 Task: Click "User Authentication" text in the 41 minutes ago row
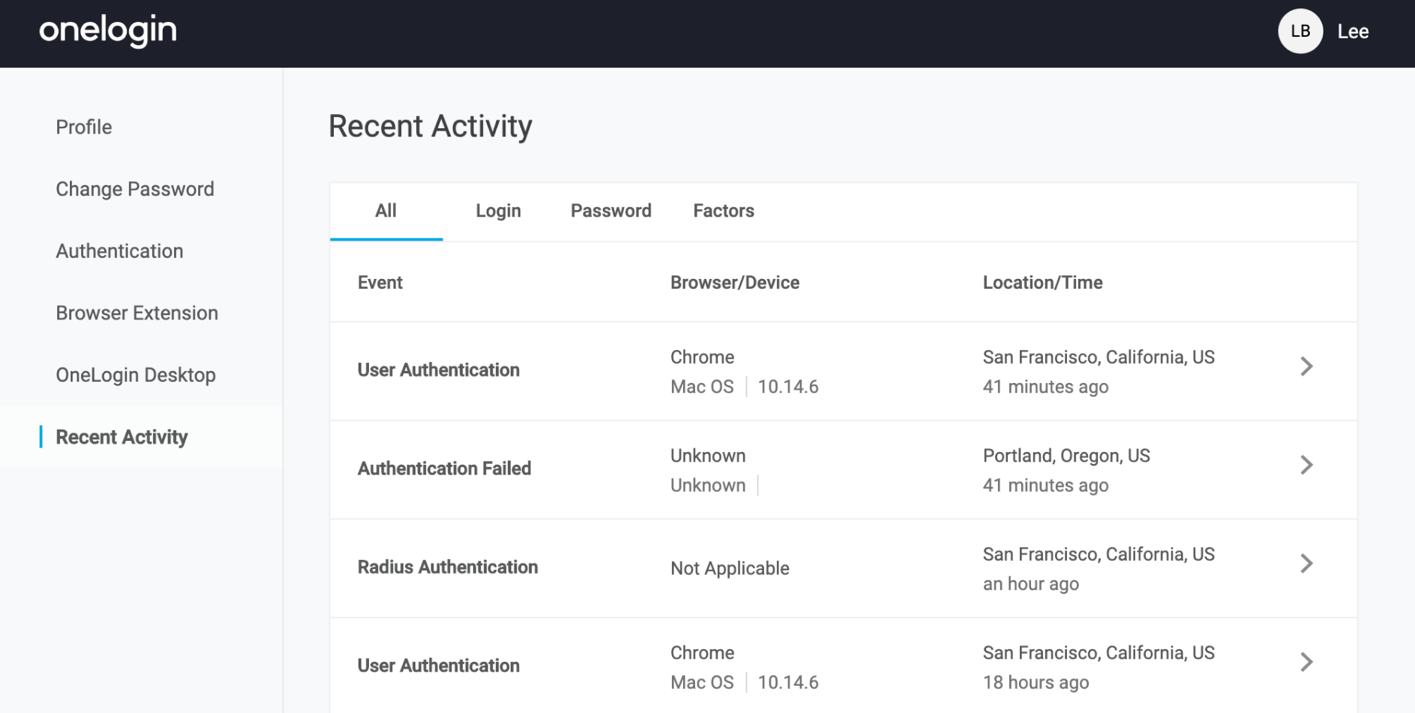point(439,370)
